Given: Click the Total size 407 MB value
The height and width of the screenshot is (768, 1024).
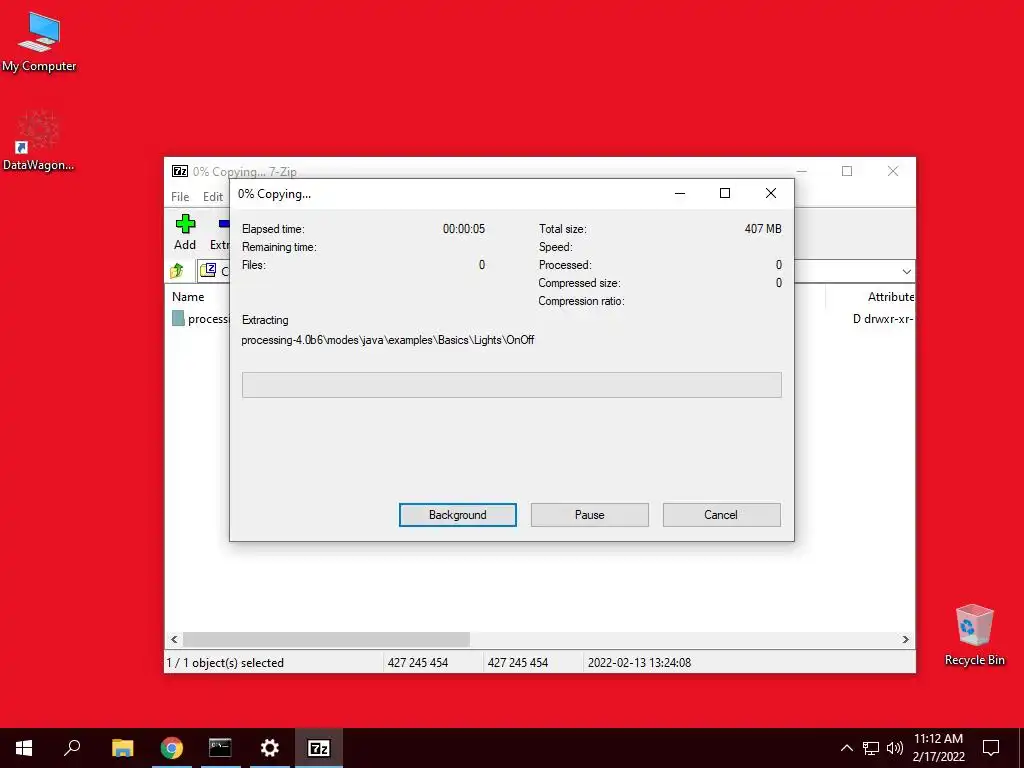Looking at the screenshot, I should pos(762,229).
